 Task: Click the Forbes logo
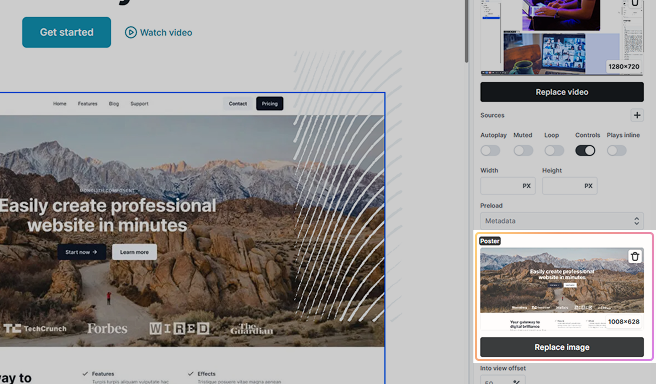coord(107,329)
